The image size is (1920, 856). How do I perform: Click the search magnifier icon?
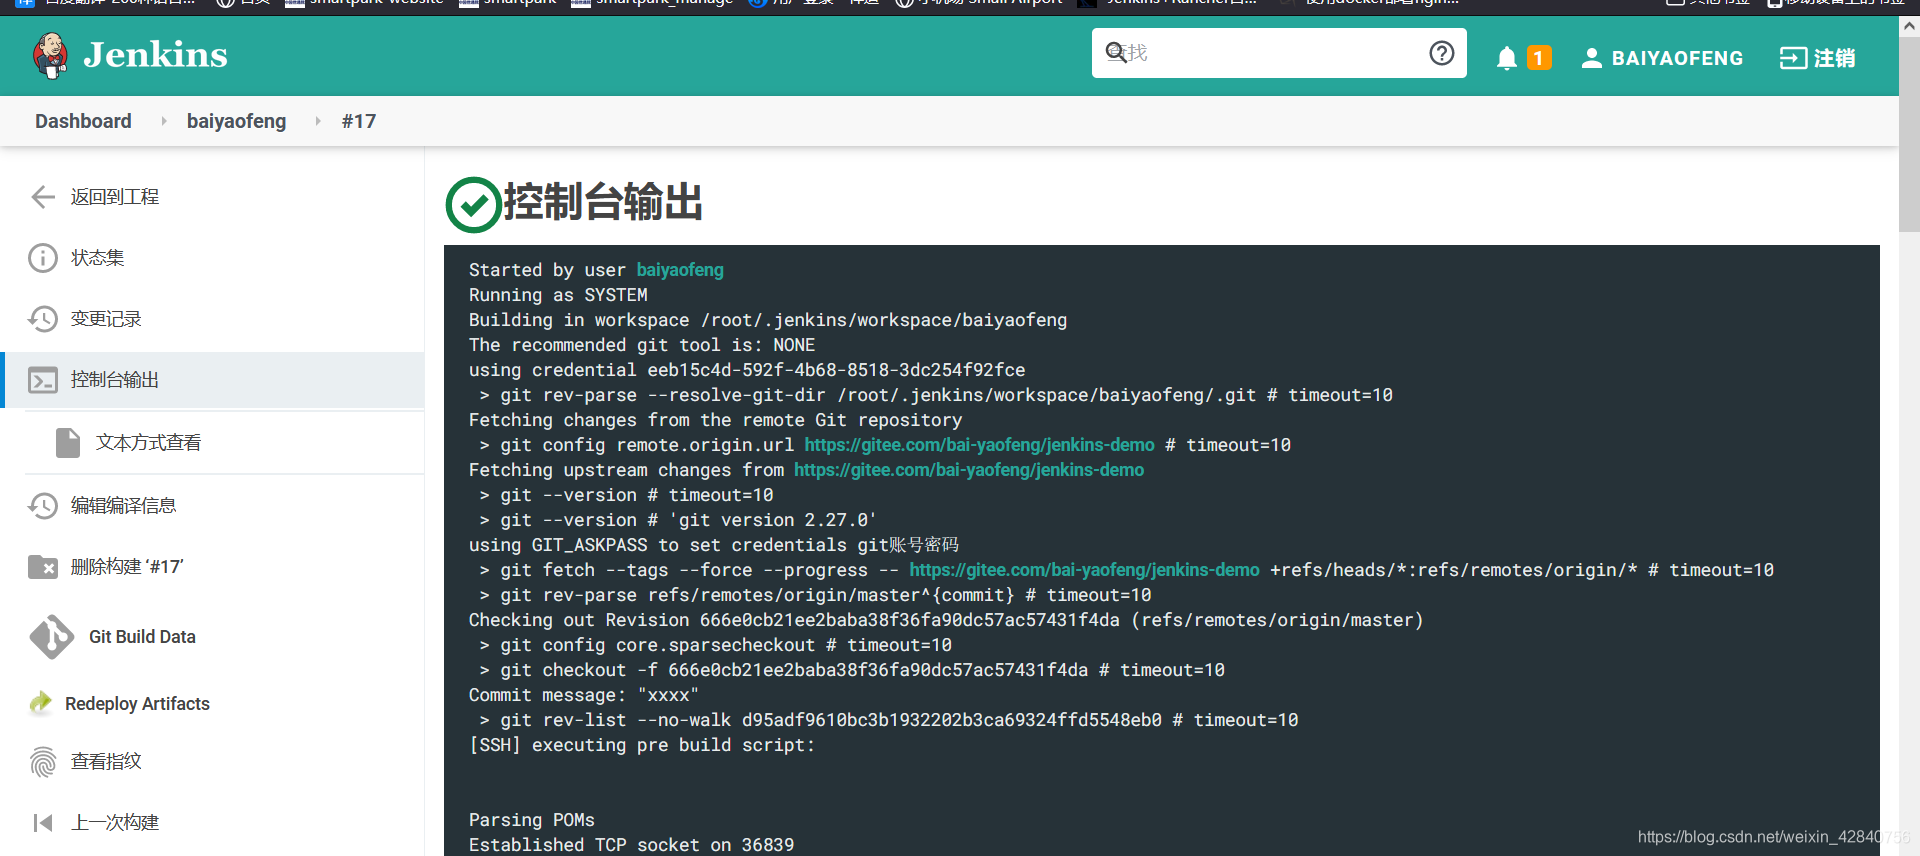1115,52
